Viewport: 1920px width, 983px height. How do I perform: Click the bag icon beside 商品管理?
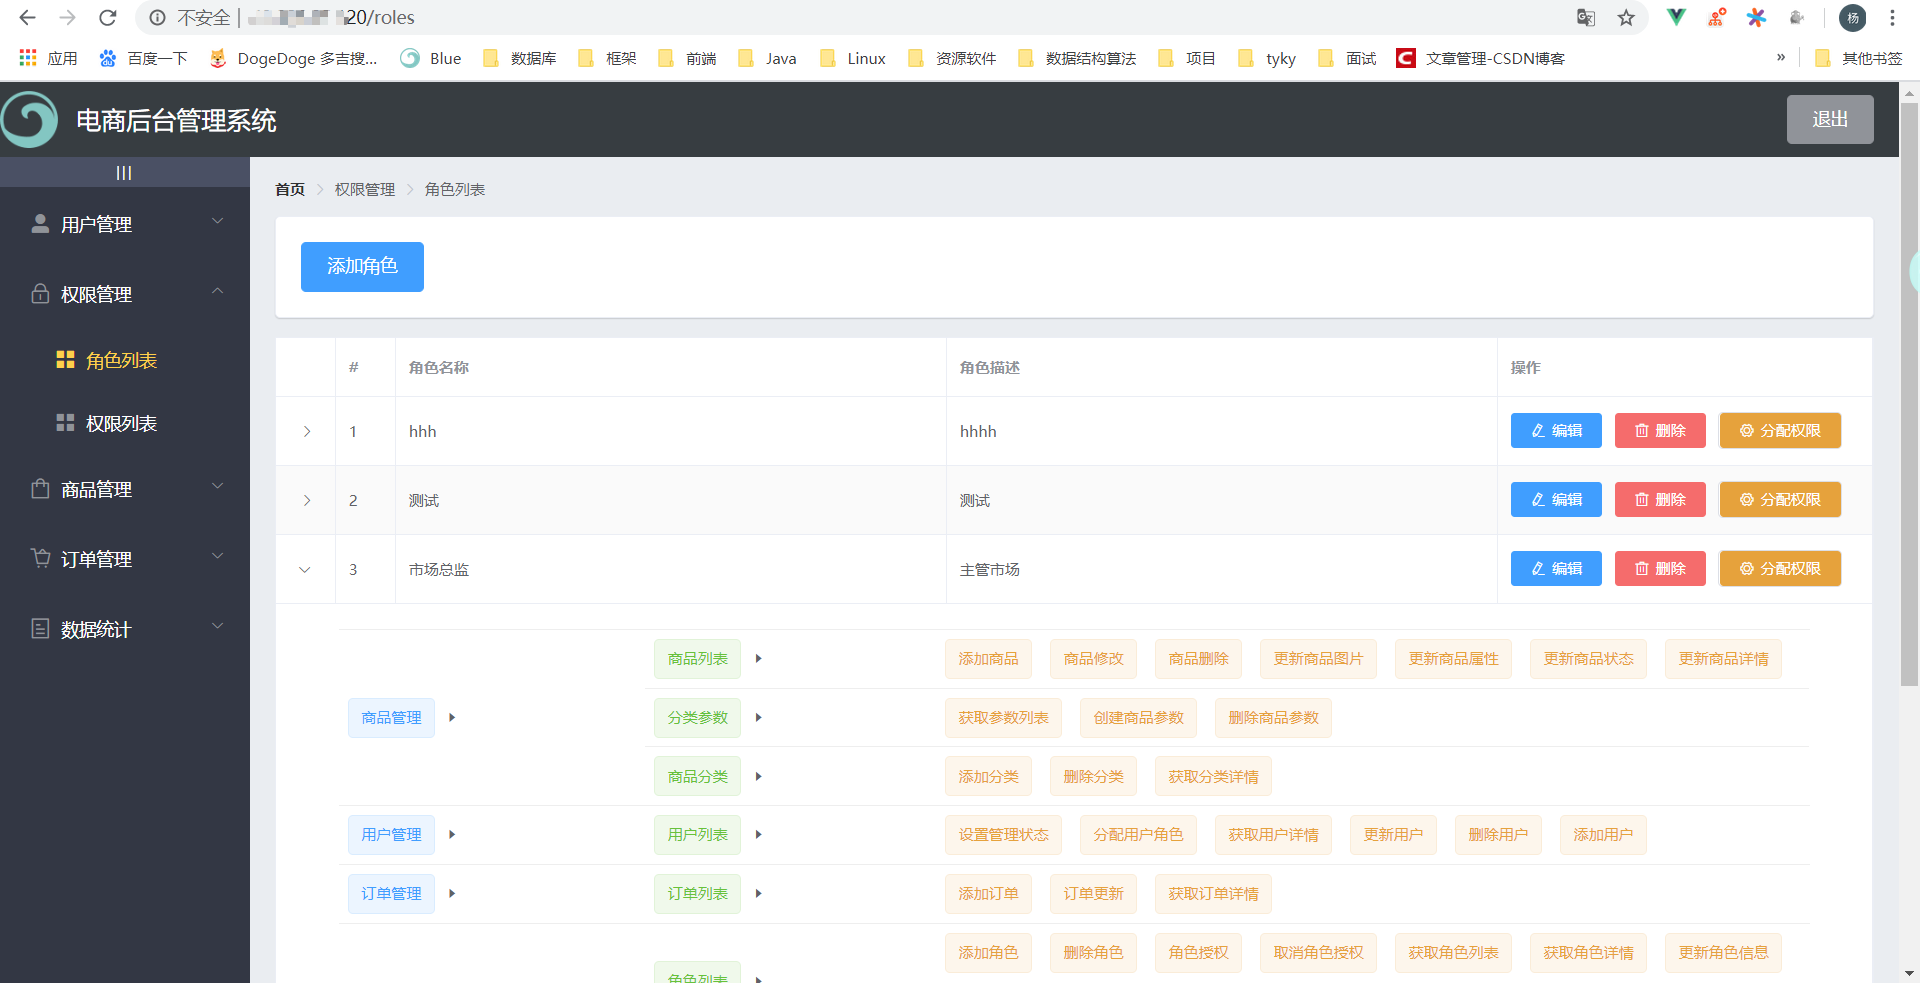pyautogui.click(x=40, y=488)
